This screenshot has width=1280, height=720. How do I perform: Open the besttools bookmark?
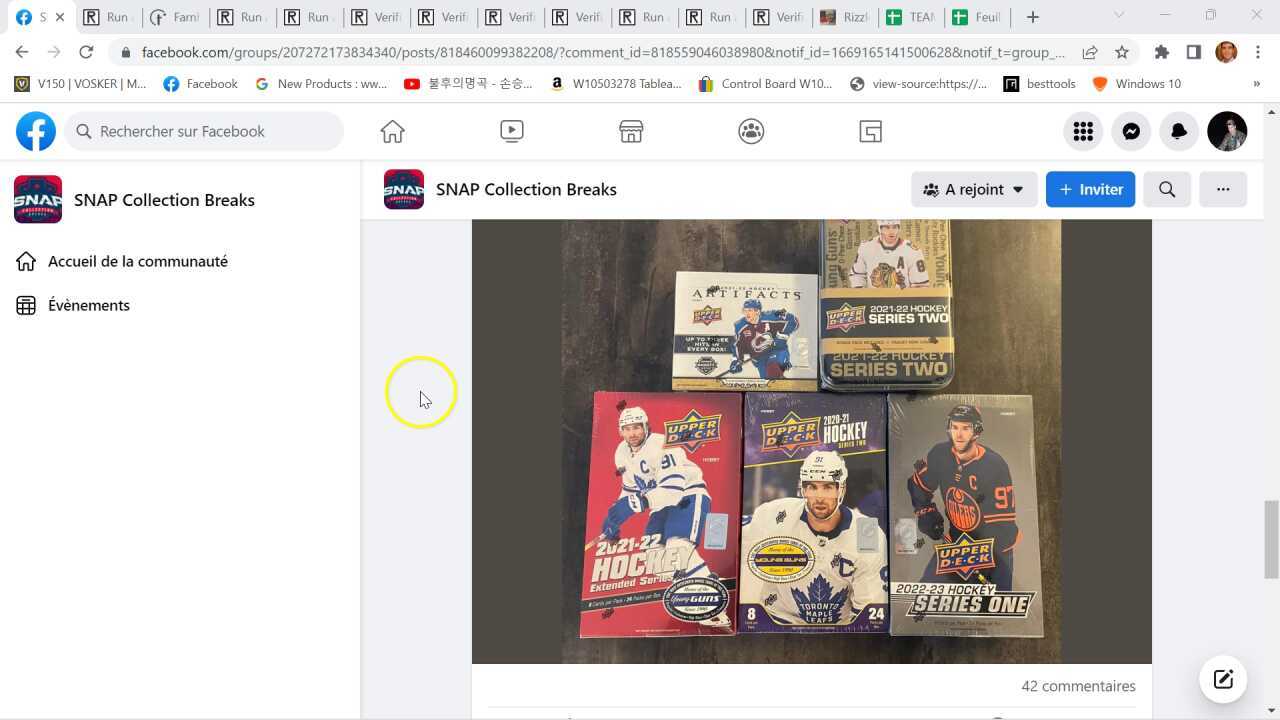coord(1039,84)
